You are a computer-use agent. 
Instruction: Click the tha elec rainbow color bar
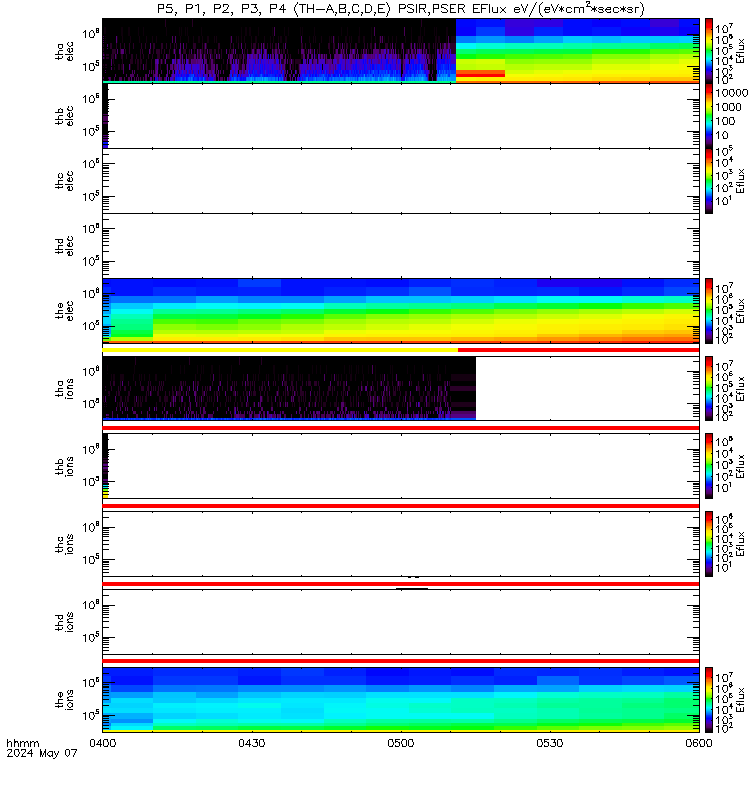point(709,51)
